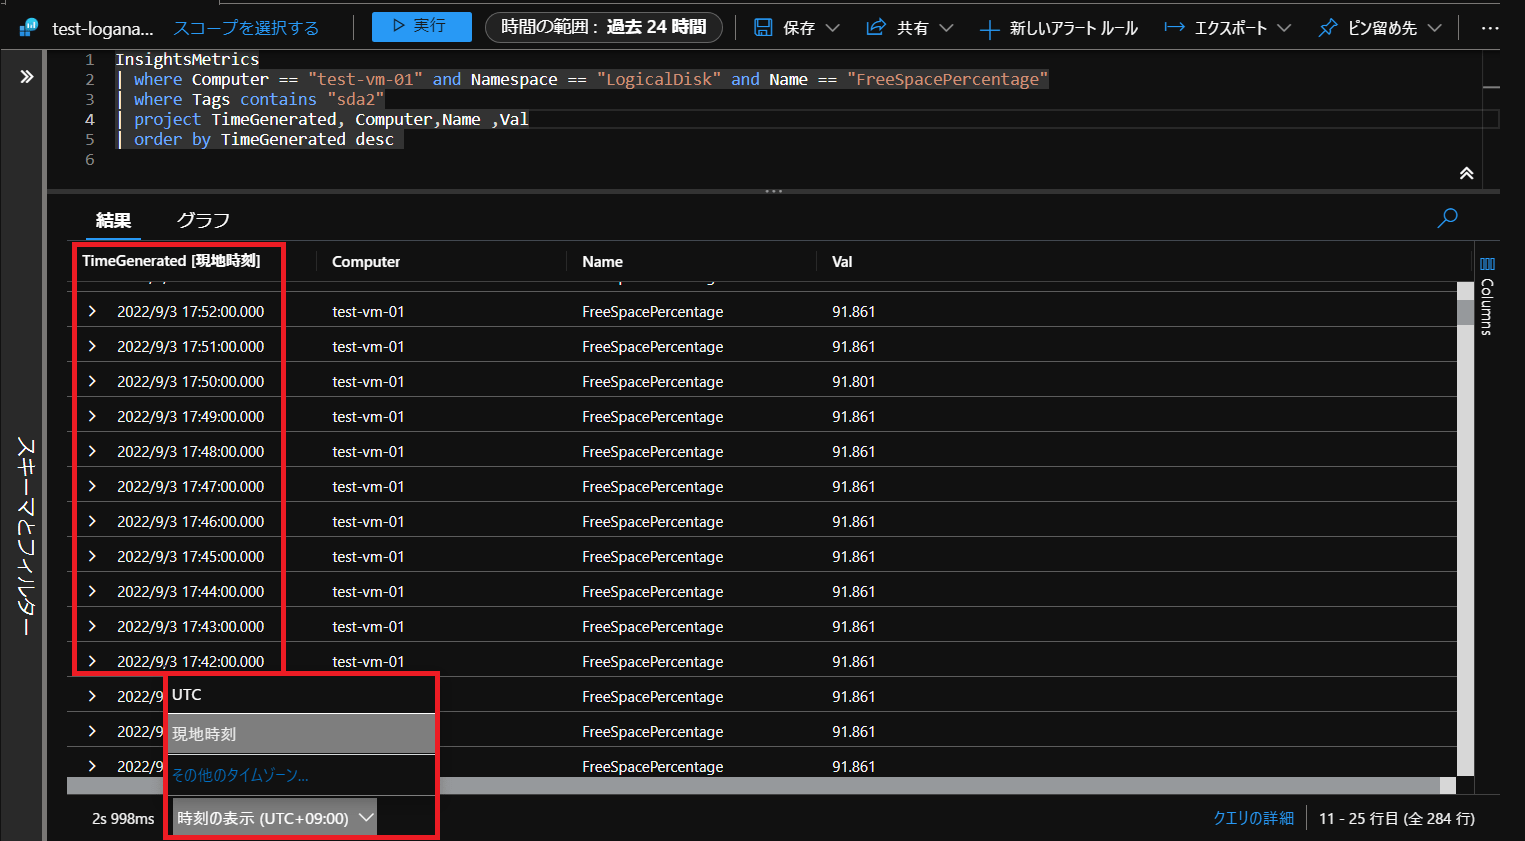1525x841 pixels.
Task: Click the 2s 998ms query duration
Action: click(123, 818)
